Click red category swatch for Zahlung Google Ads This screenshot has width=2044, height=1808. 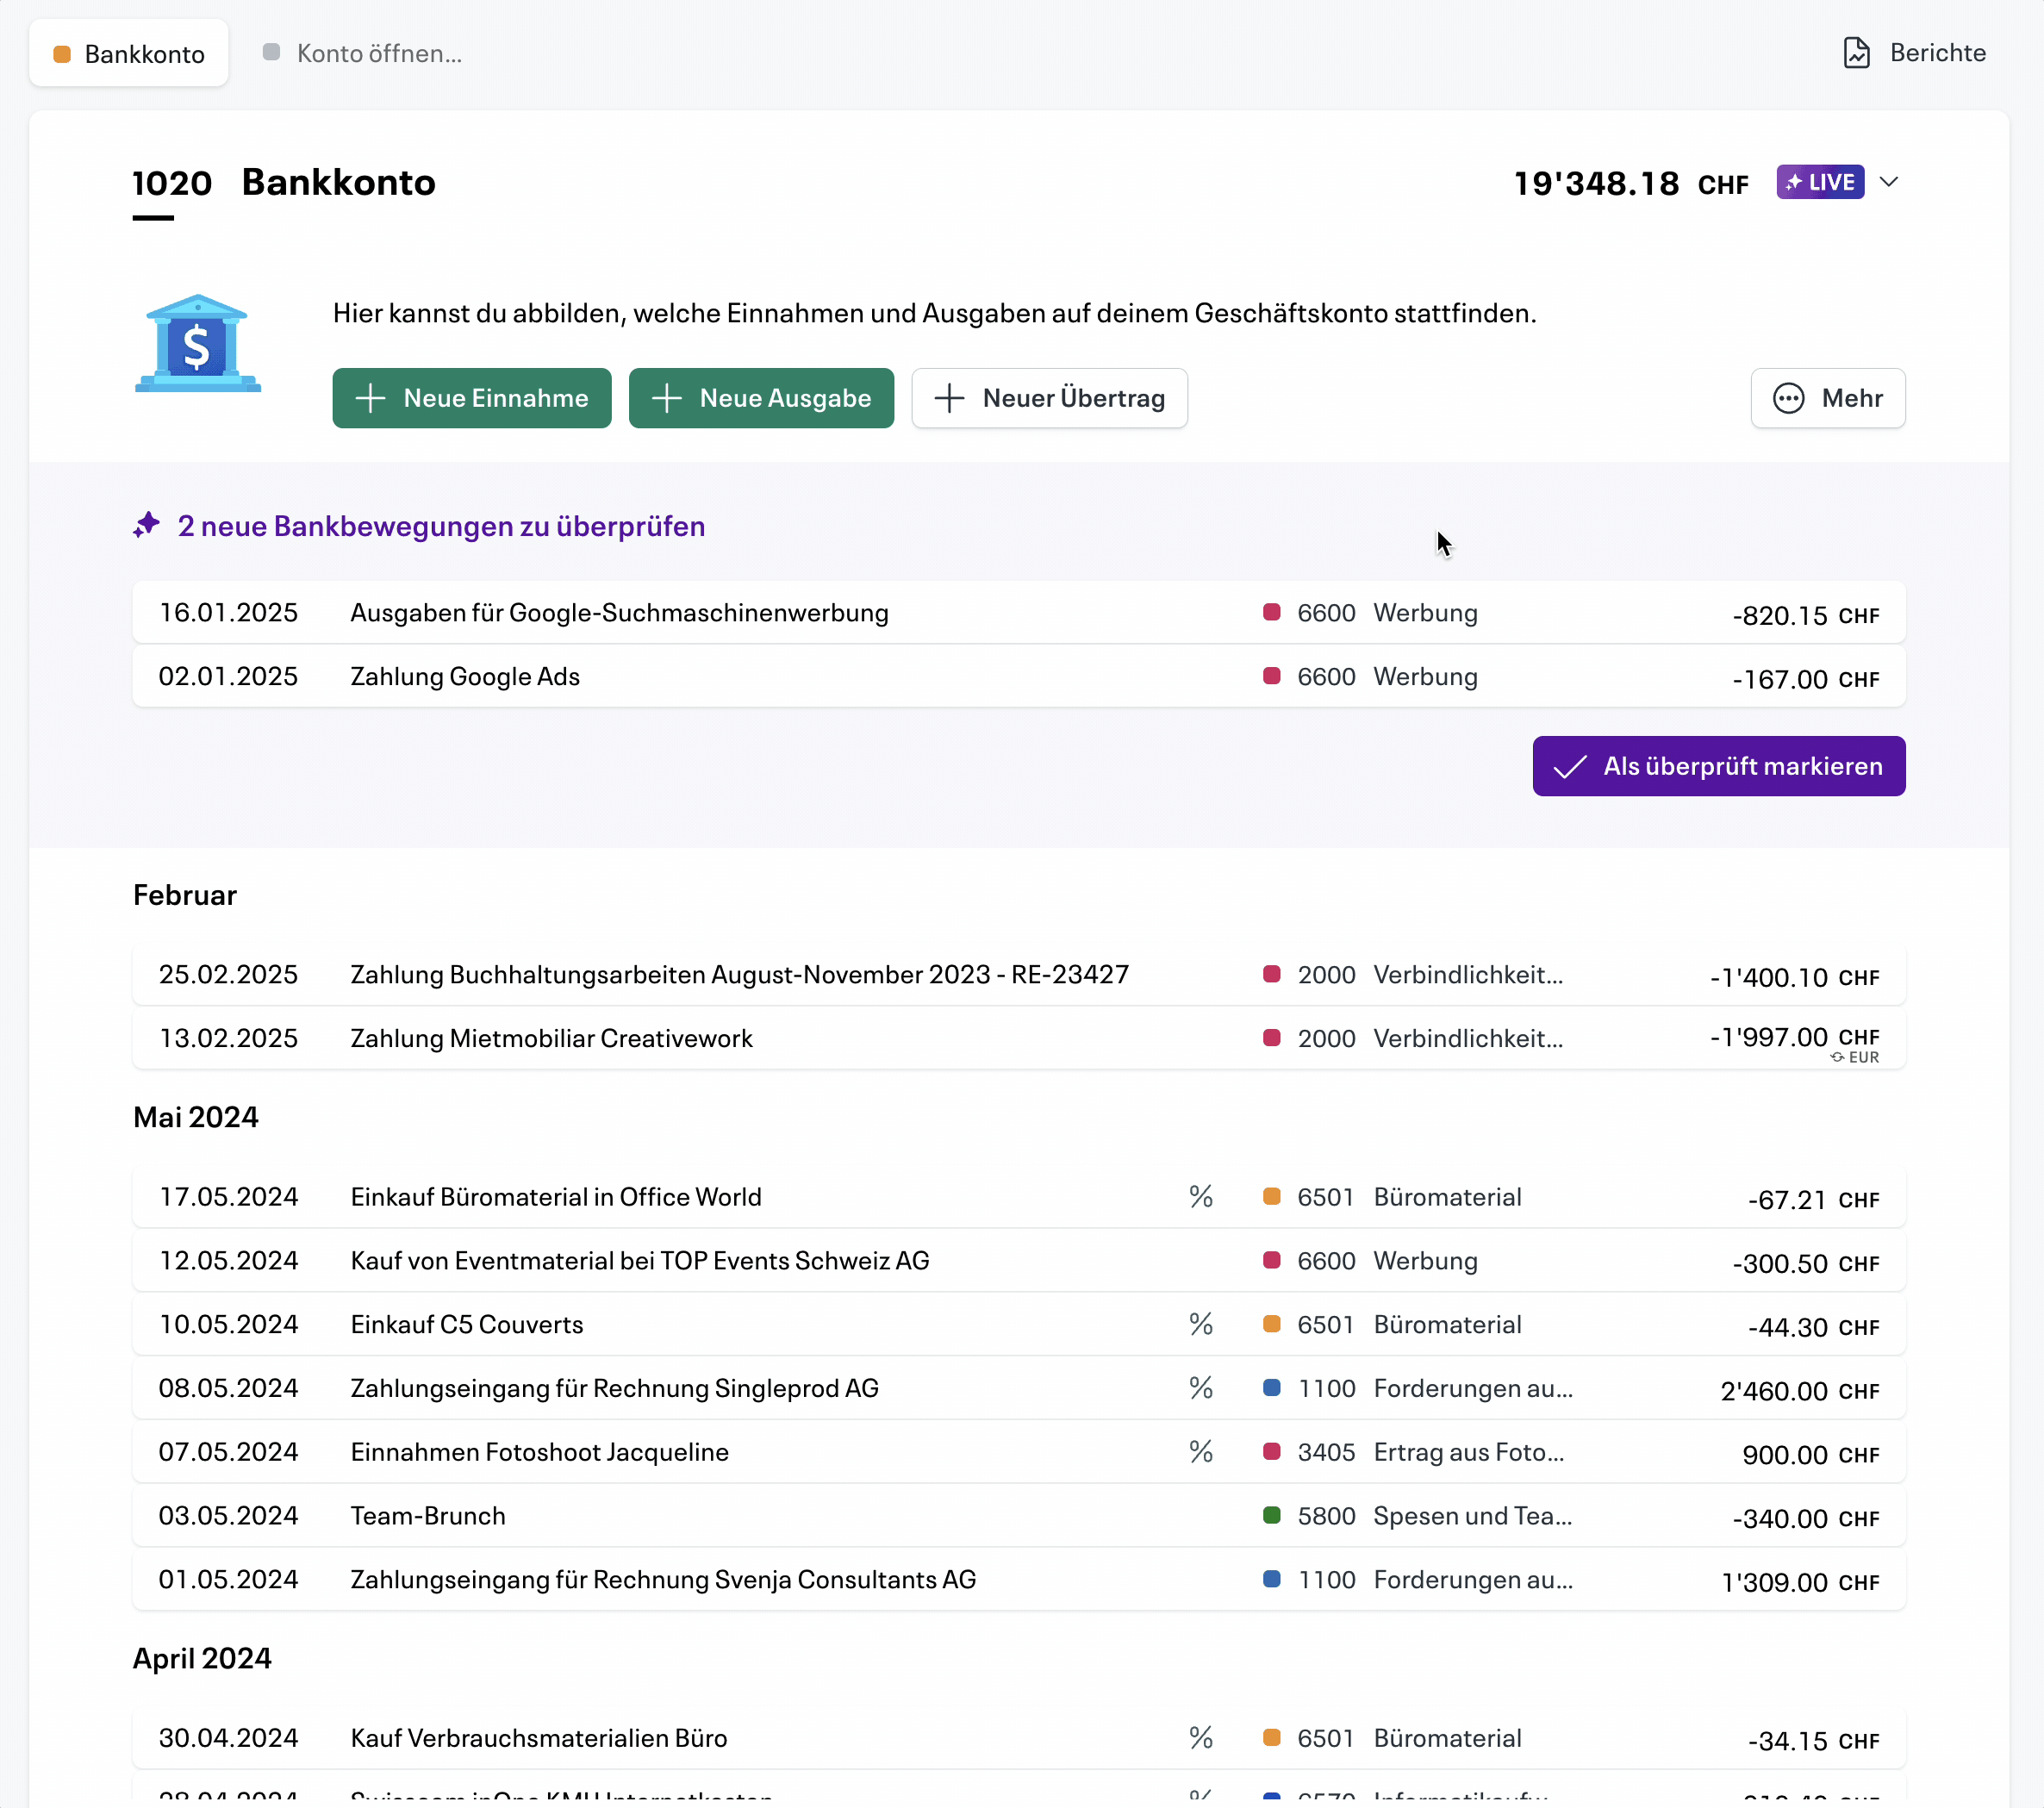(1272, 676)
